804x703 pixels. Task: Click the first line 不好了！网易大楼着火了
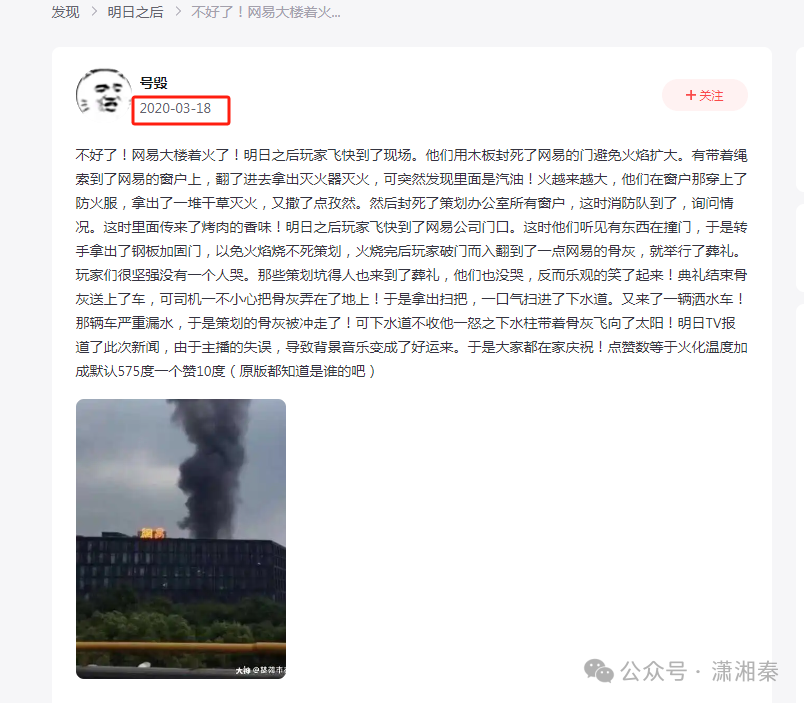point(411,155)
